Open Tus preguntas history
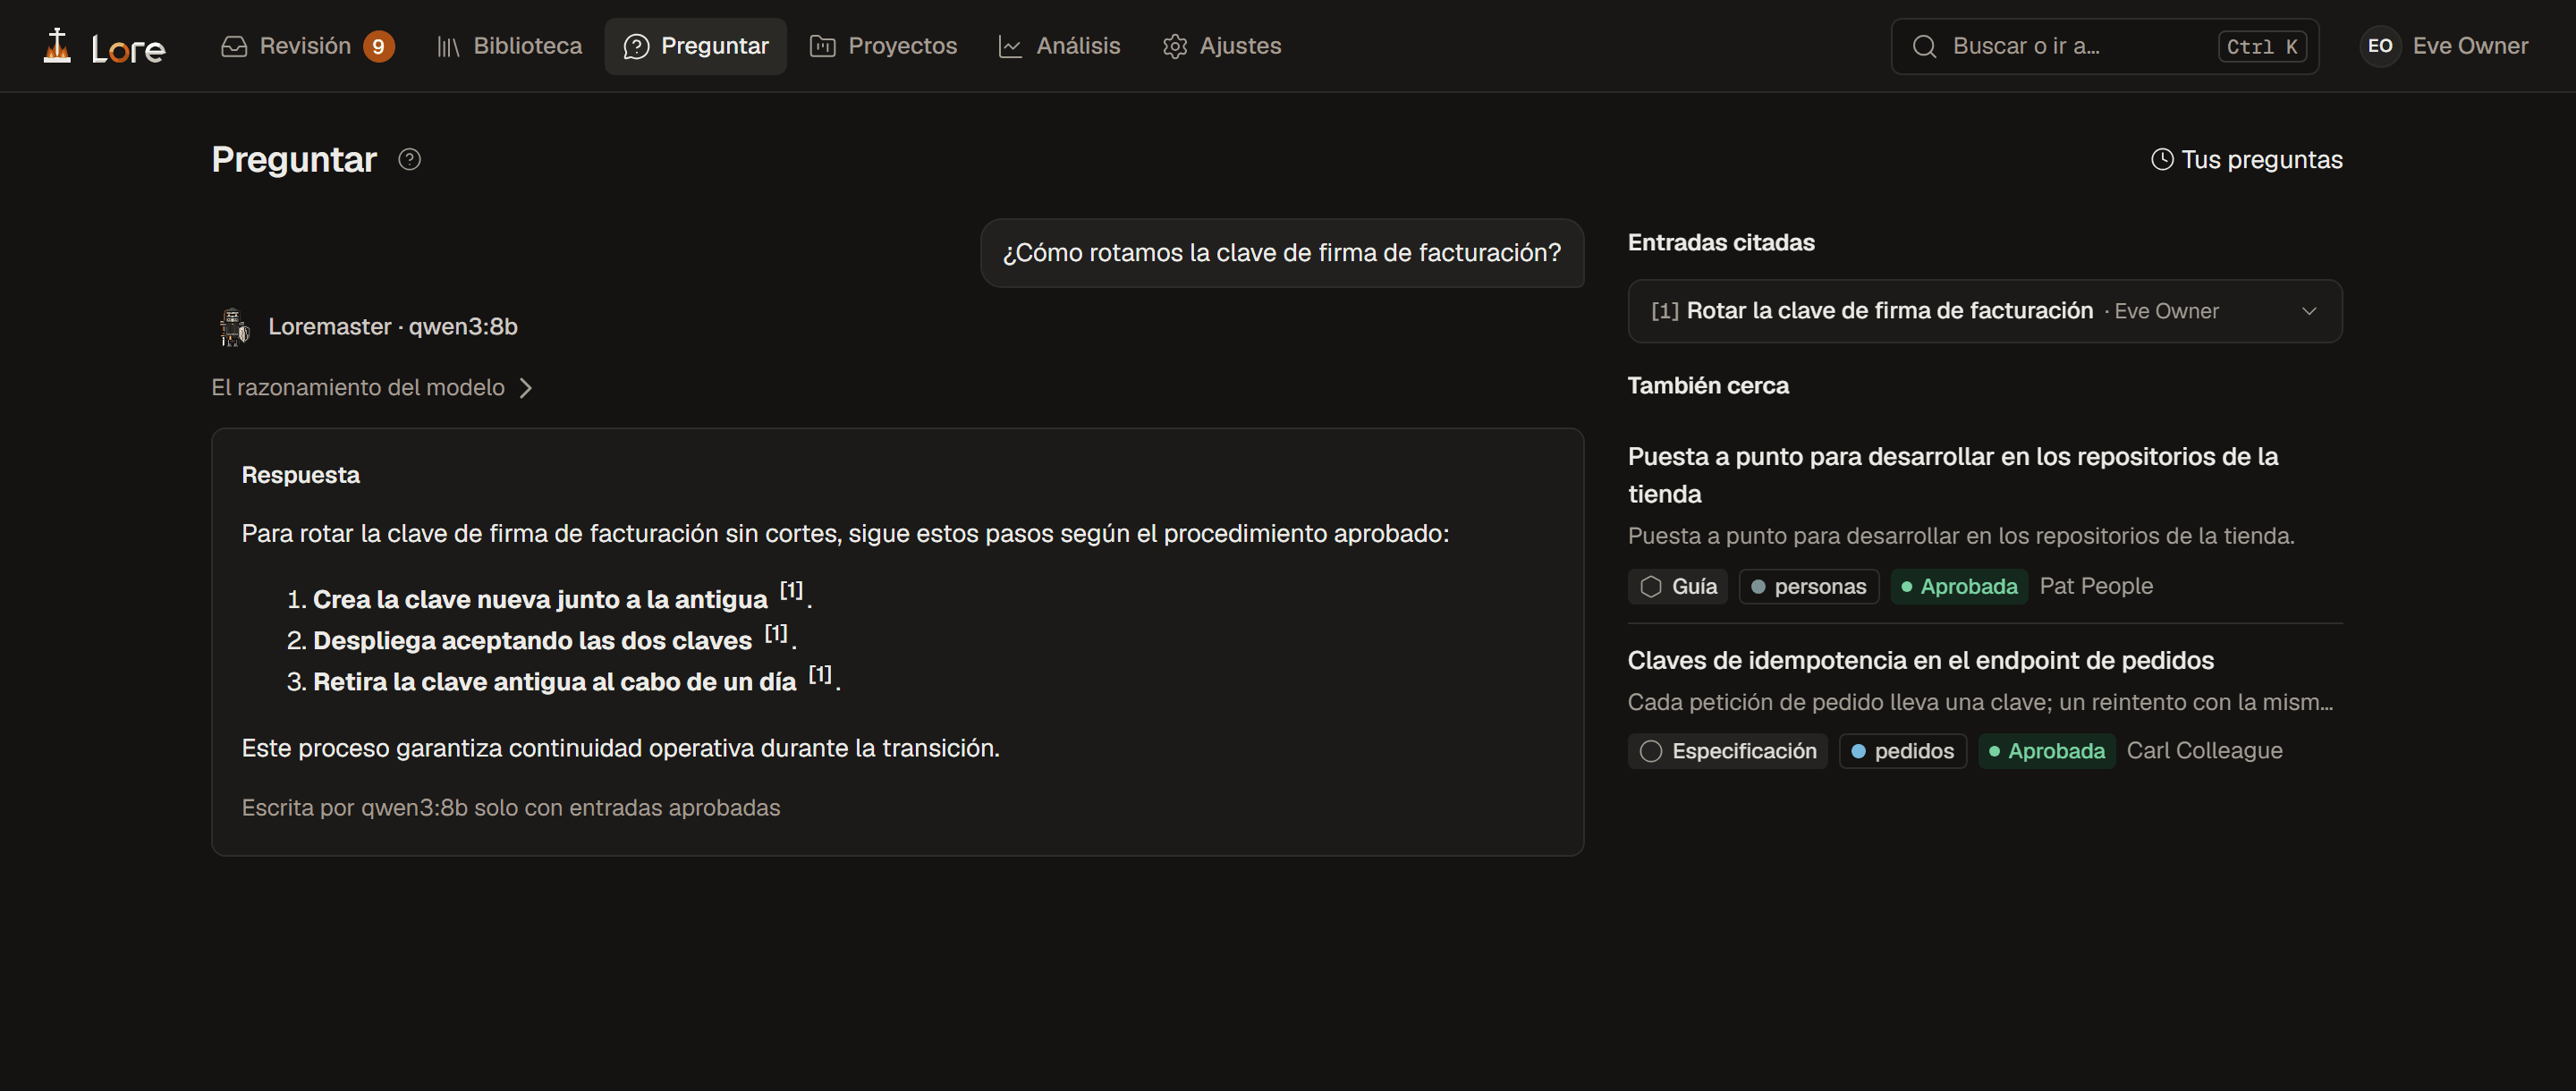2576x1091 pixels. click(2246, 159)
